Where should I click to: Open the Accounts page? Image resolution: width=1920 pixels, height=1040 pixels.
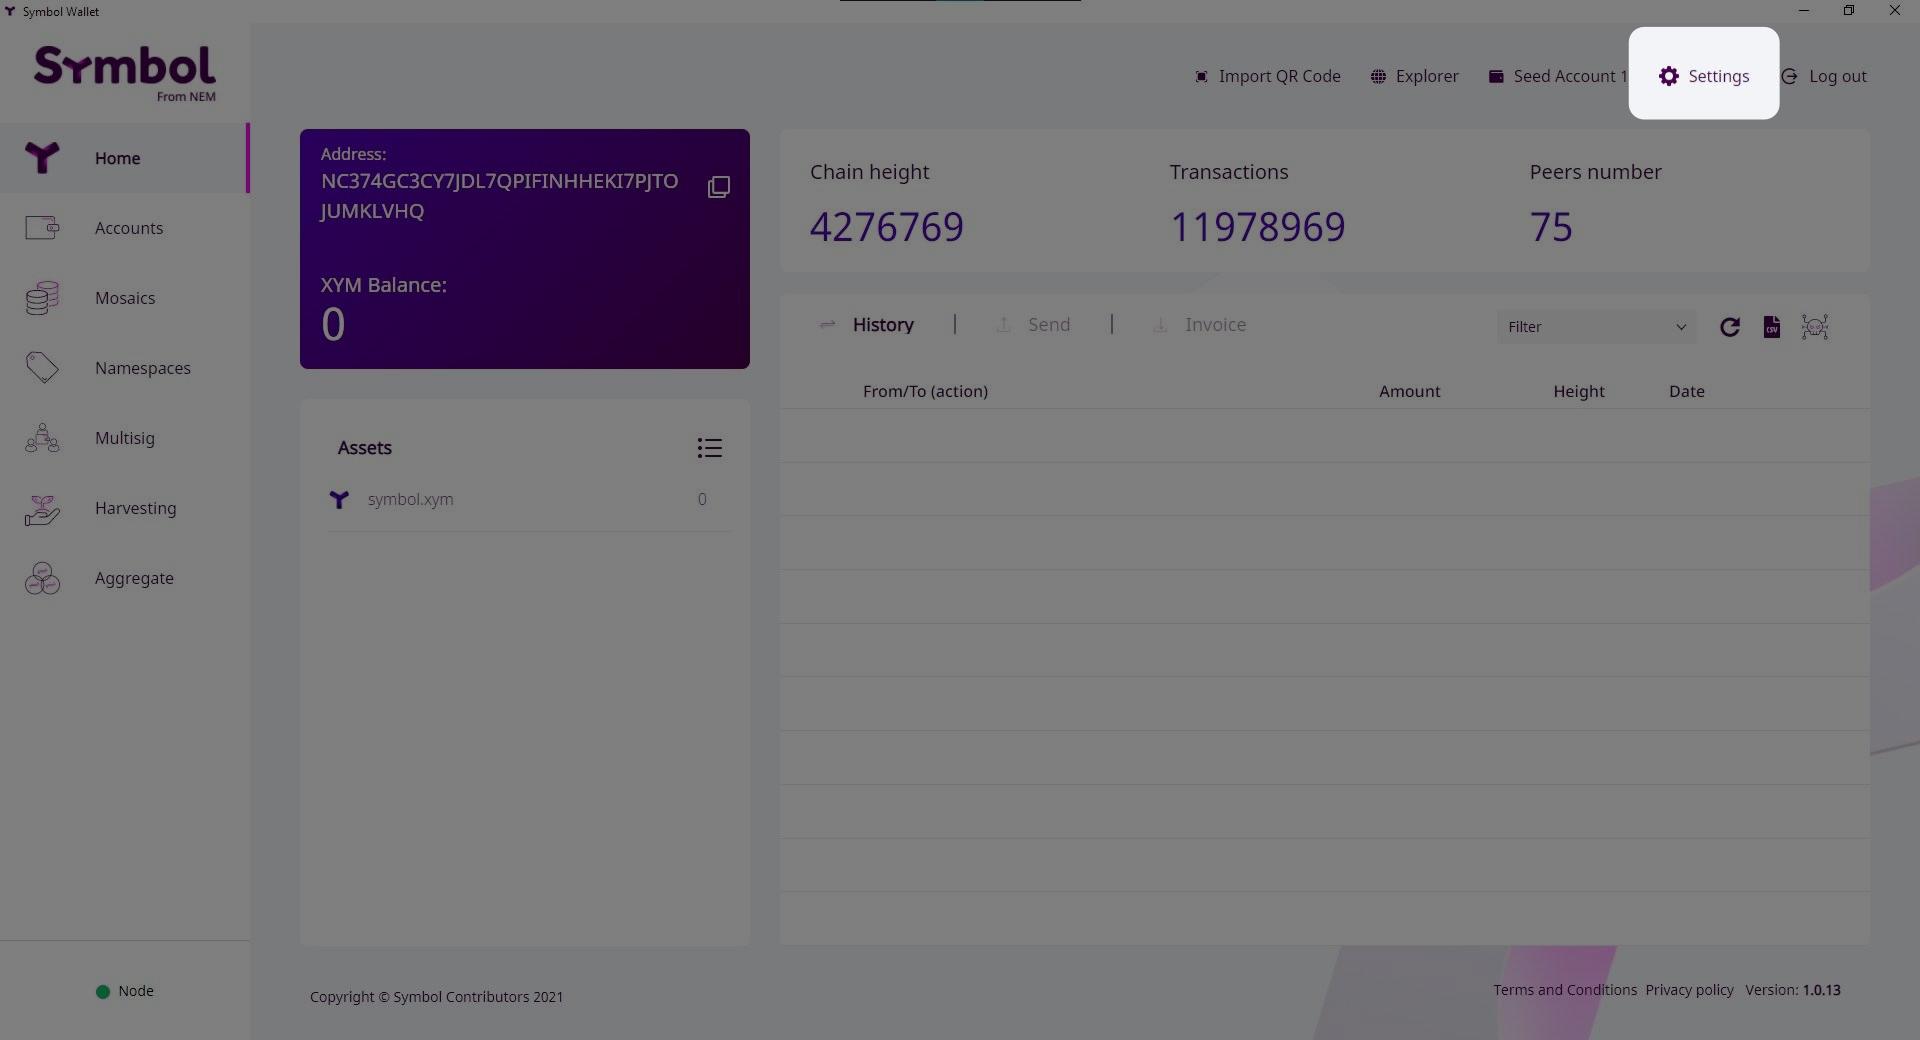pyautogui.click(x=125, y=228)
